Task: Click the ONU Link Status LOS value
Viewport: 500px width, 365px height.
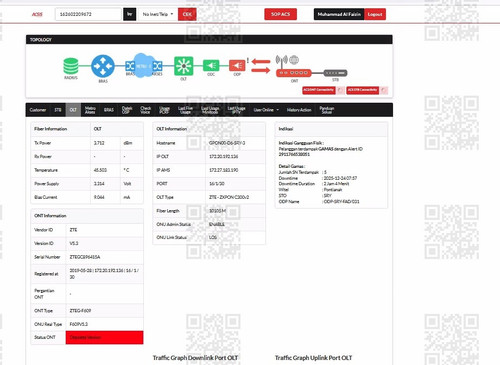Action: pos(213,238)
